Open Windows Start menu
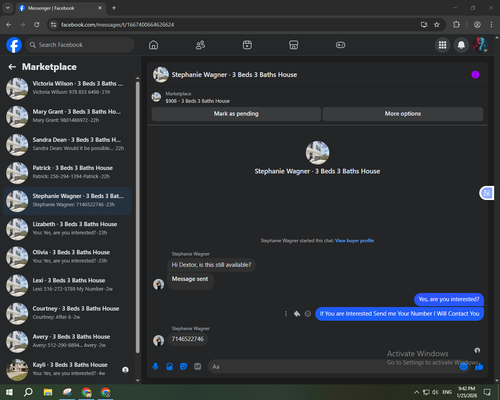Image resolution: width=500 pixels, height=400 pixels. [x=9, y=392]
